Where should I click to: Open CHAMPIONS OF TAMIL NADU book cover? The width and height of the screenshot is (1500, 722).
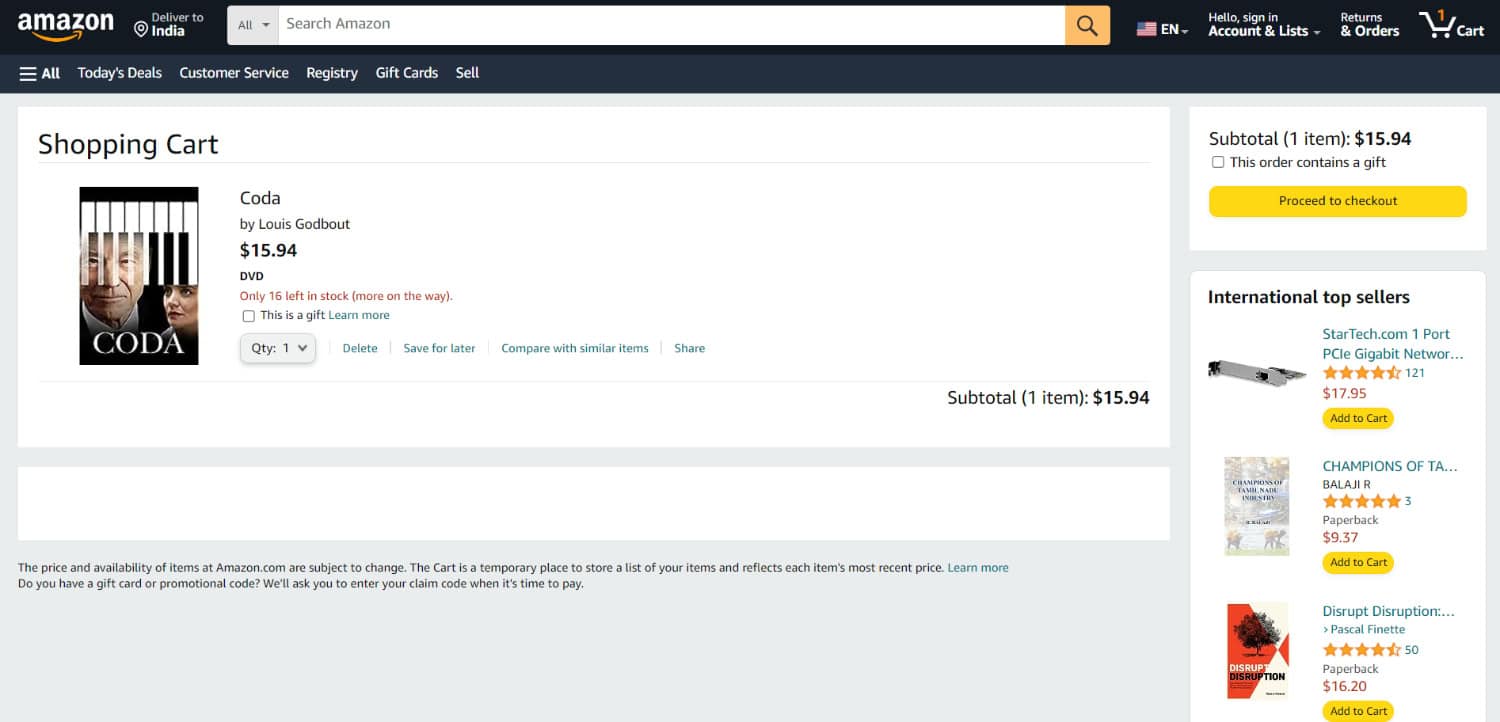[1257, 506]
